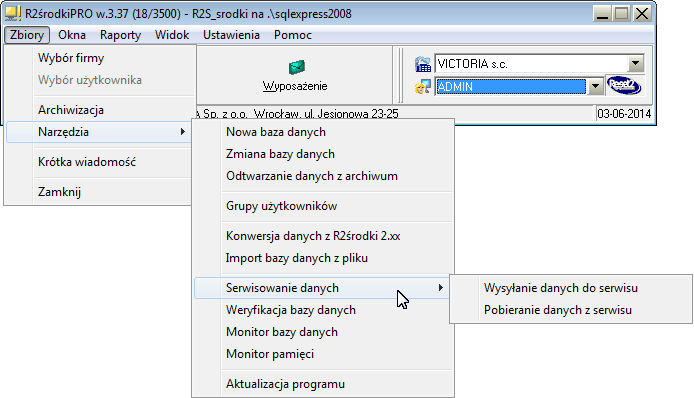Open the Narzędzia submenu arrow

click(182, 131)
